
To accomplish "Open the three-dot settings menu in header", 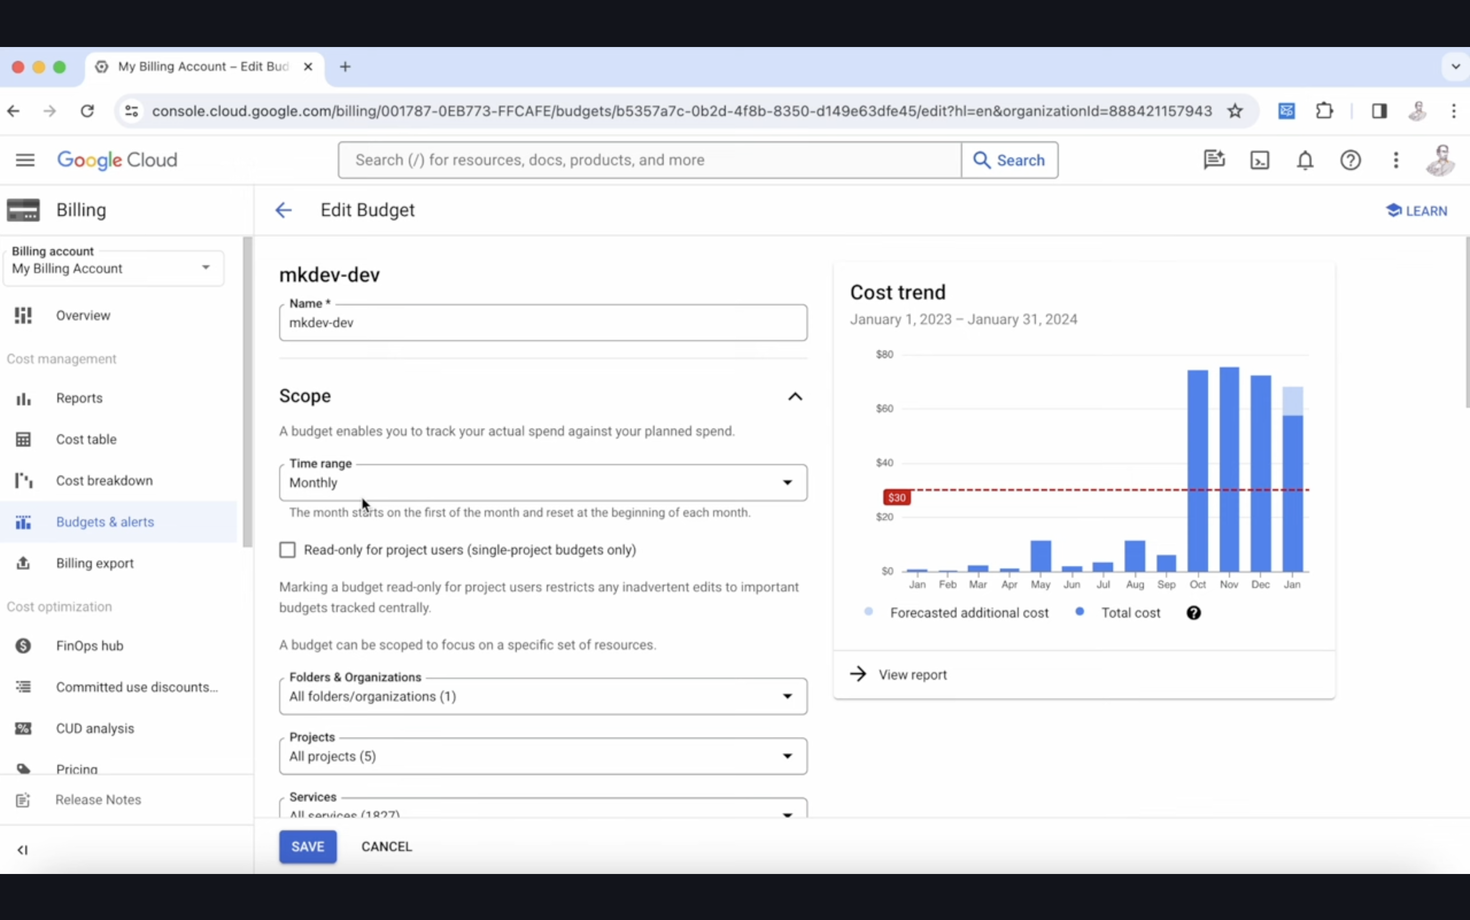I will 1396,160.
